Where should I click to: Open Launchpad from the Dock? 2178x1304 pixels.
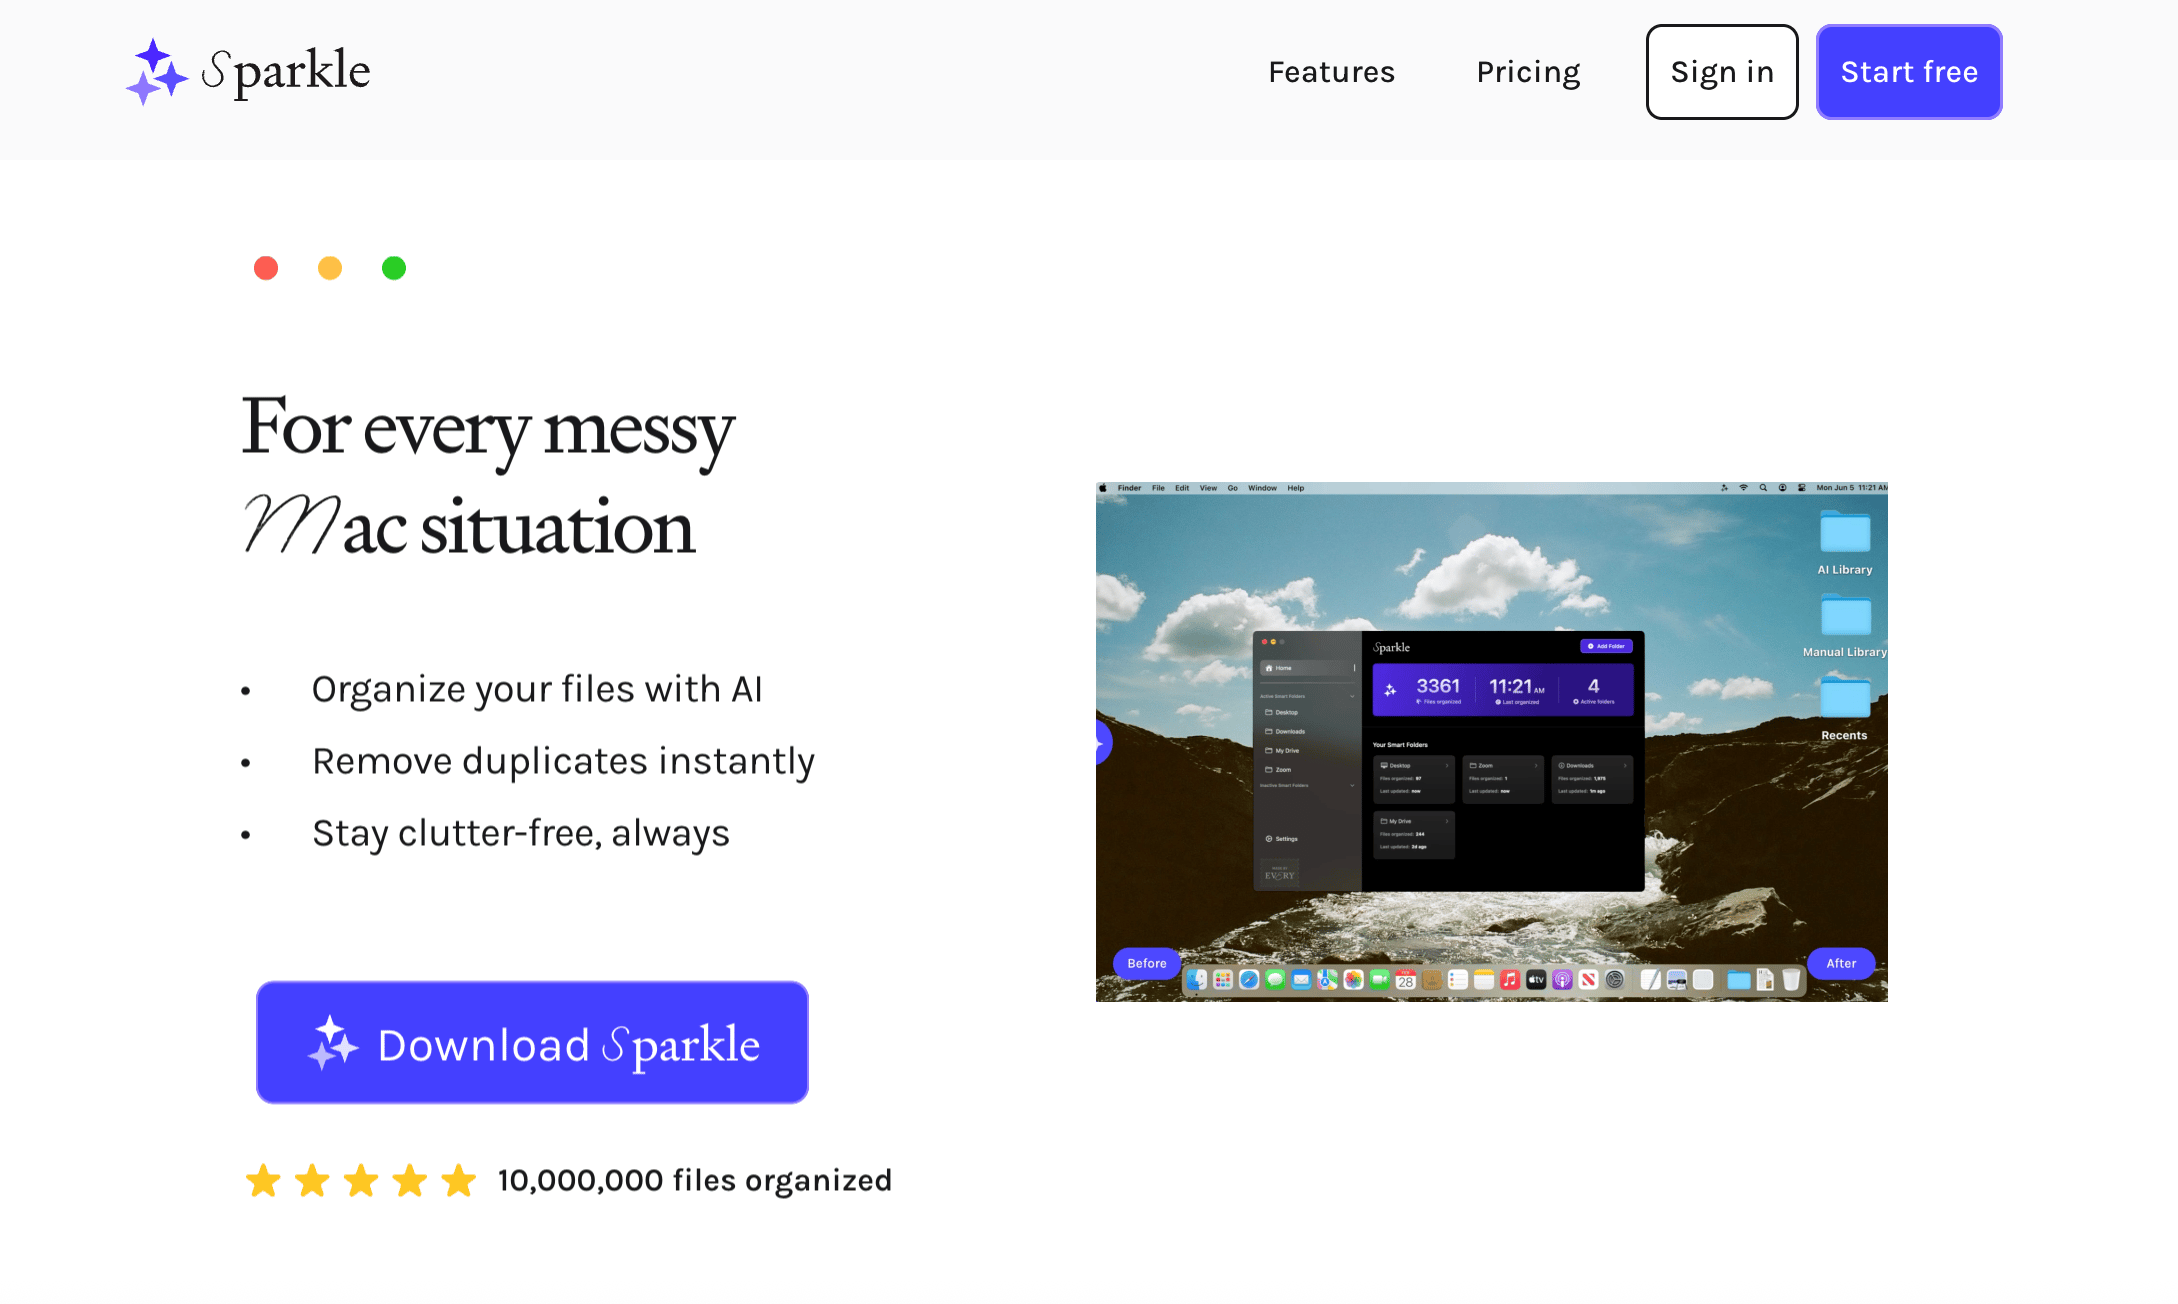[x=1223, y=980]
